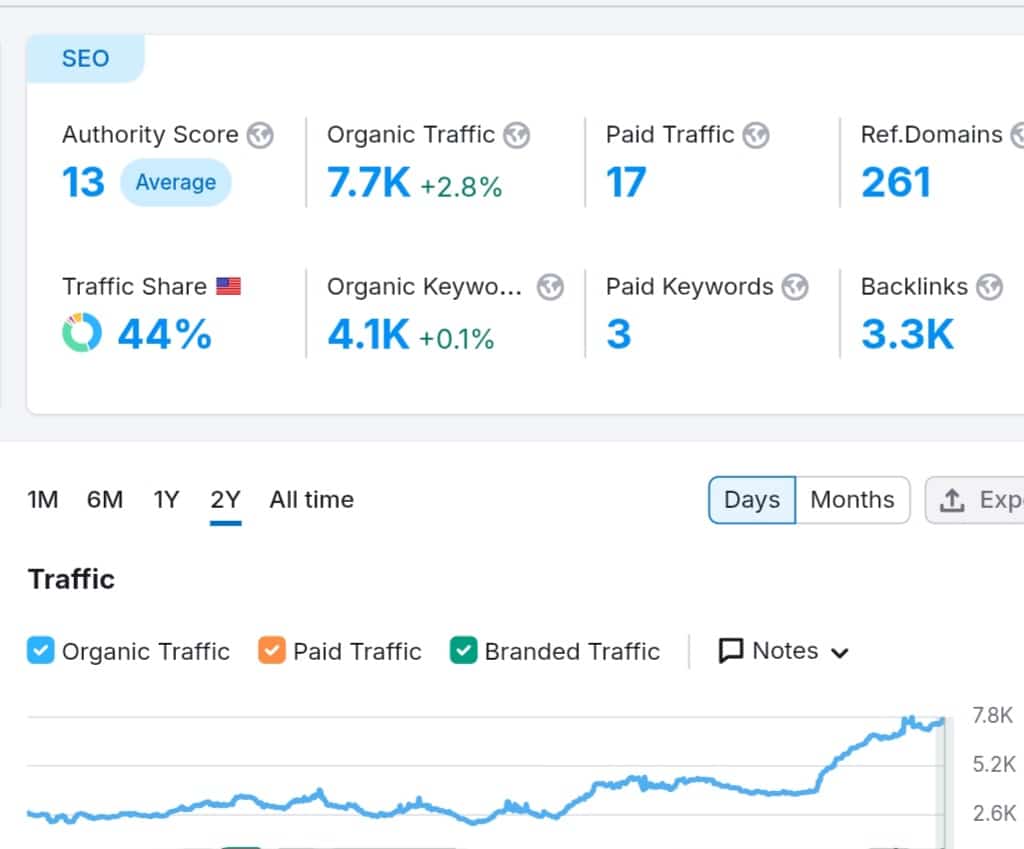Click globe icon beside Organic Keywords

(x=550, y=287)
